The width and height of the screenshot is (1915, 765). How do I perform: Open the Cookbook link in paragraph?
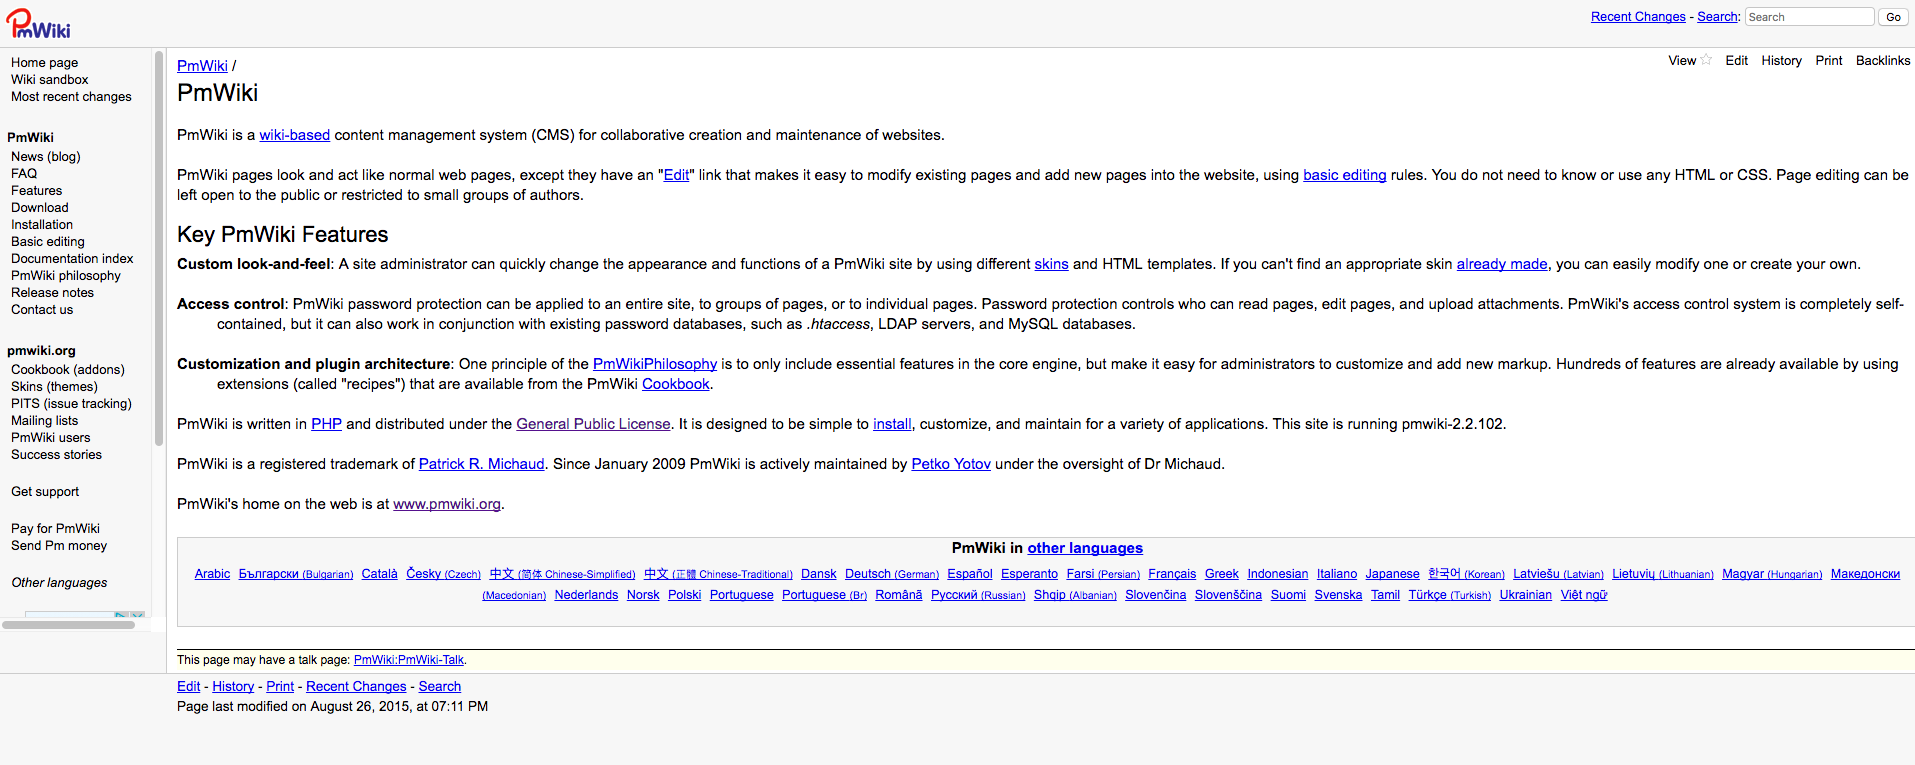click(676, 384)
